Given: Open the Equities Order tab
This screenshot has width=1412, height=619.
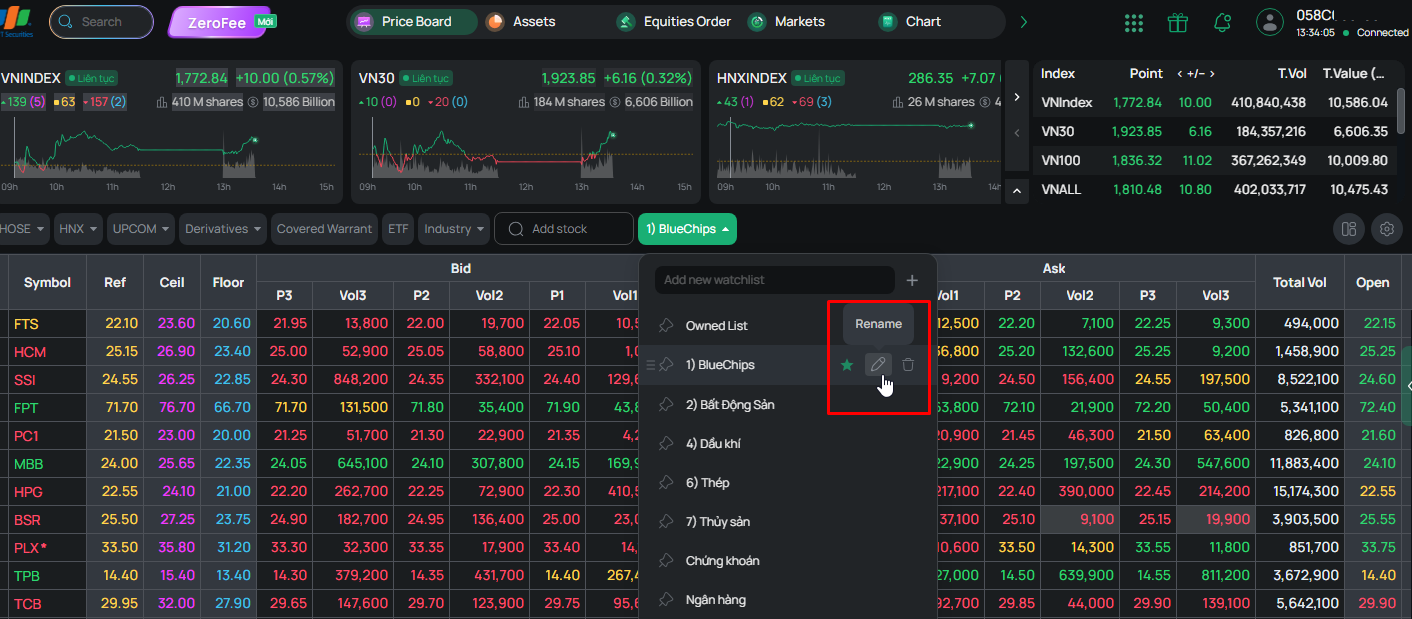Looking at the screenshot, I should [x=674, y=21].
